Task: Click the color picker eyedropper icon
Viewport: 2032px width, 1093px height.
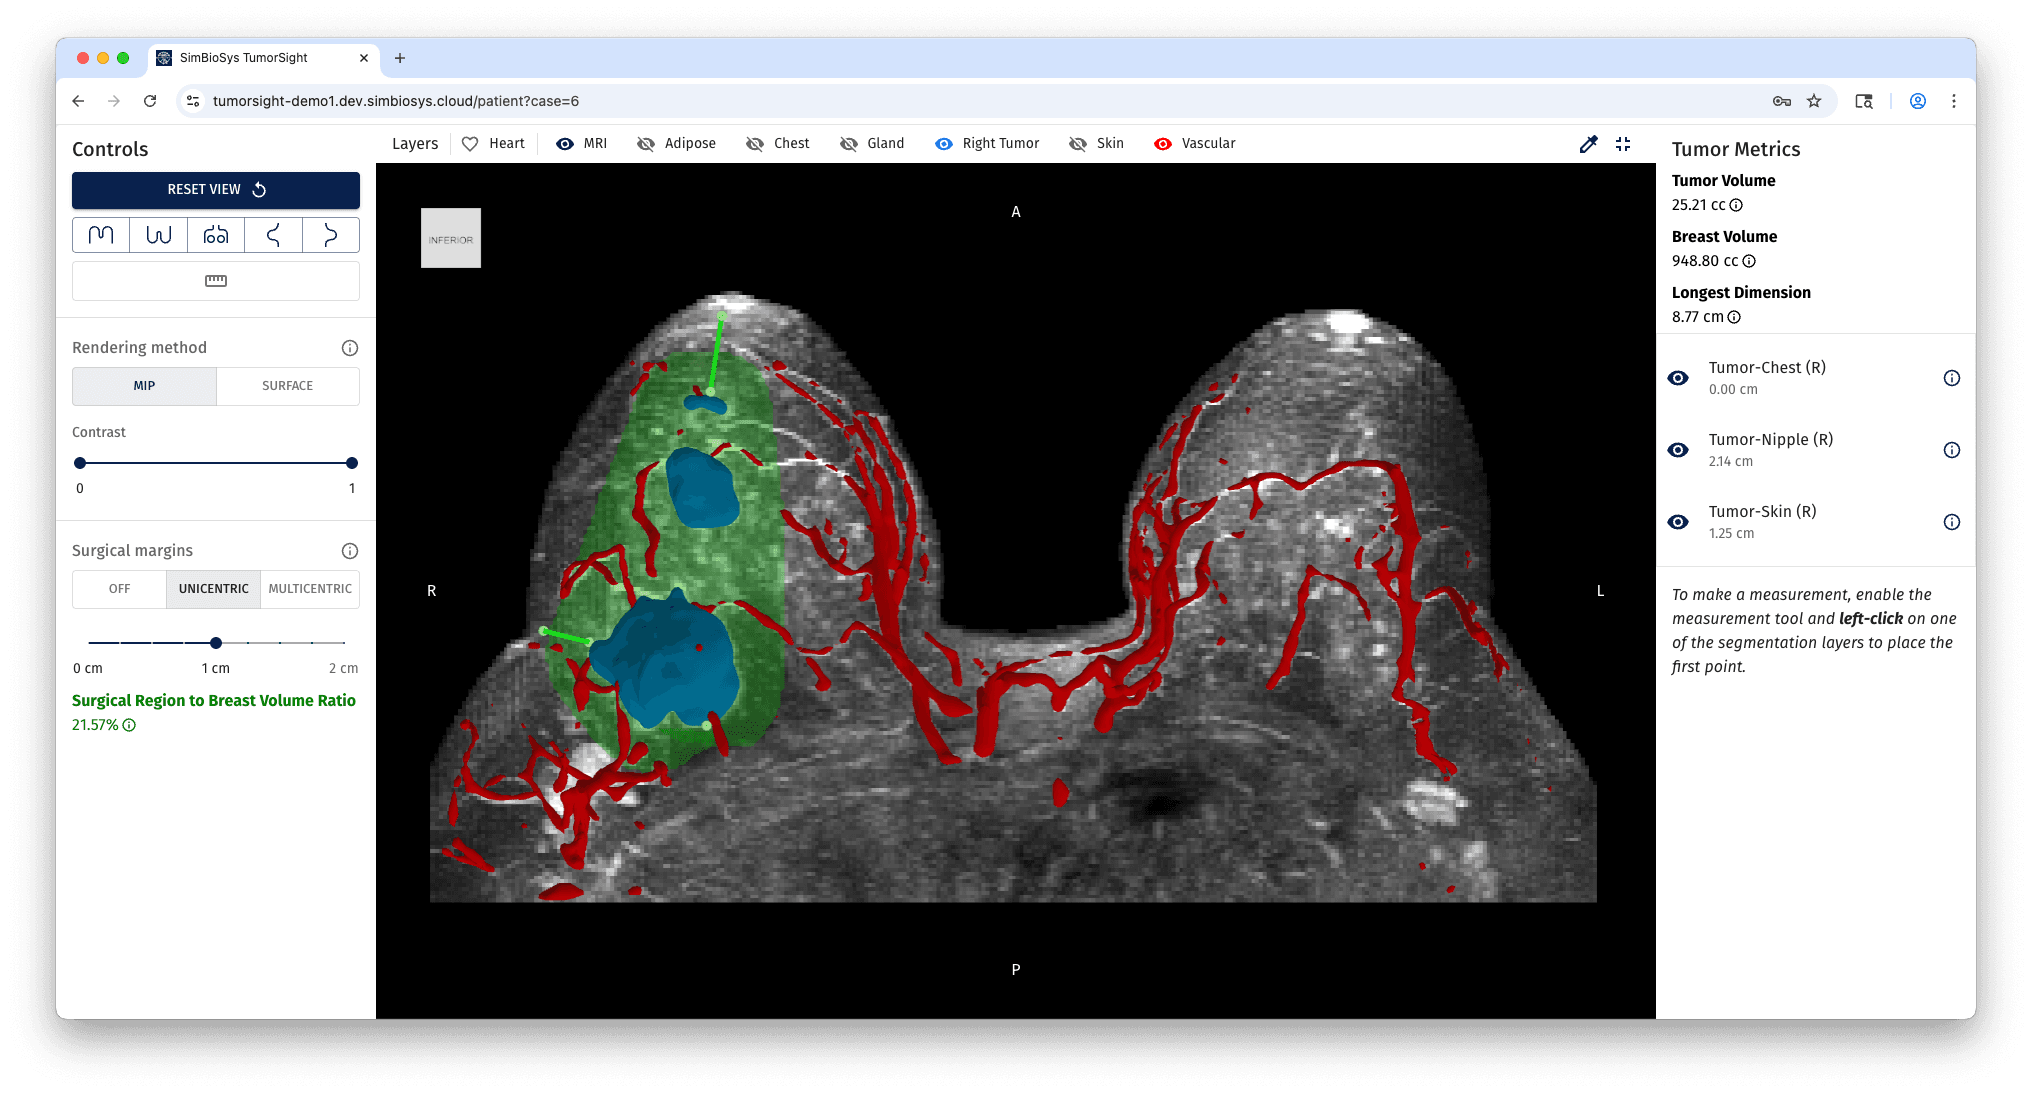Action: point(1588,144)
